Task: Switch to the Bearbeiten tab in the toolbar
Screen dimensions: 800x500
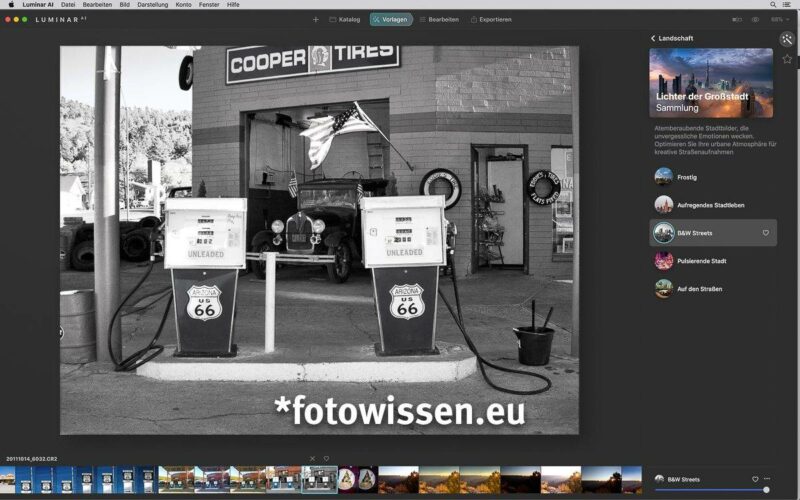Action: 439,19
